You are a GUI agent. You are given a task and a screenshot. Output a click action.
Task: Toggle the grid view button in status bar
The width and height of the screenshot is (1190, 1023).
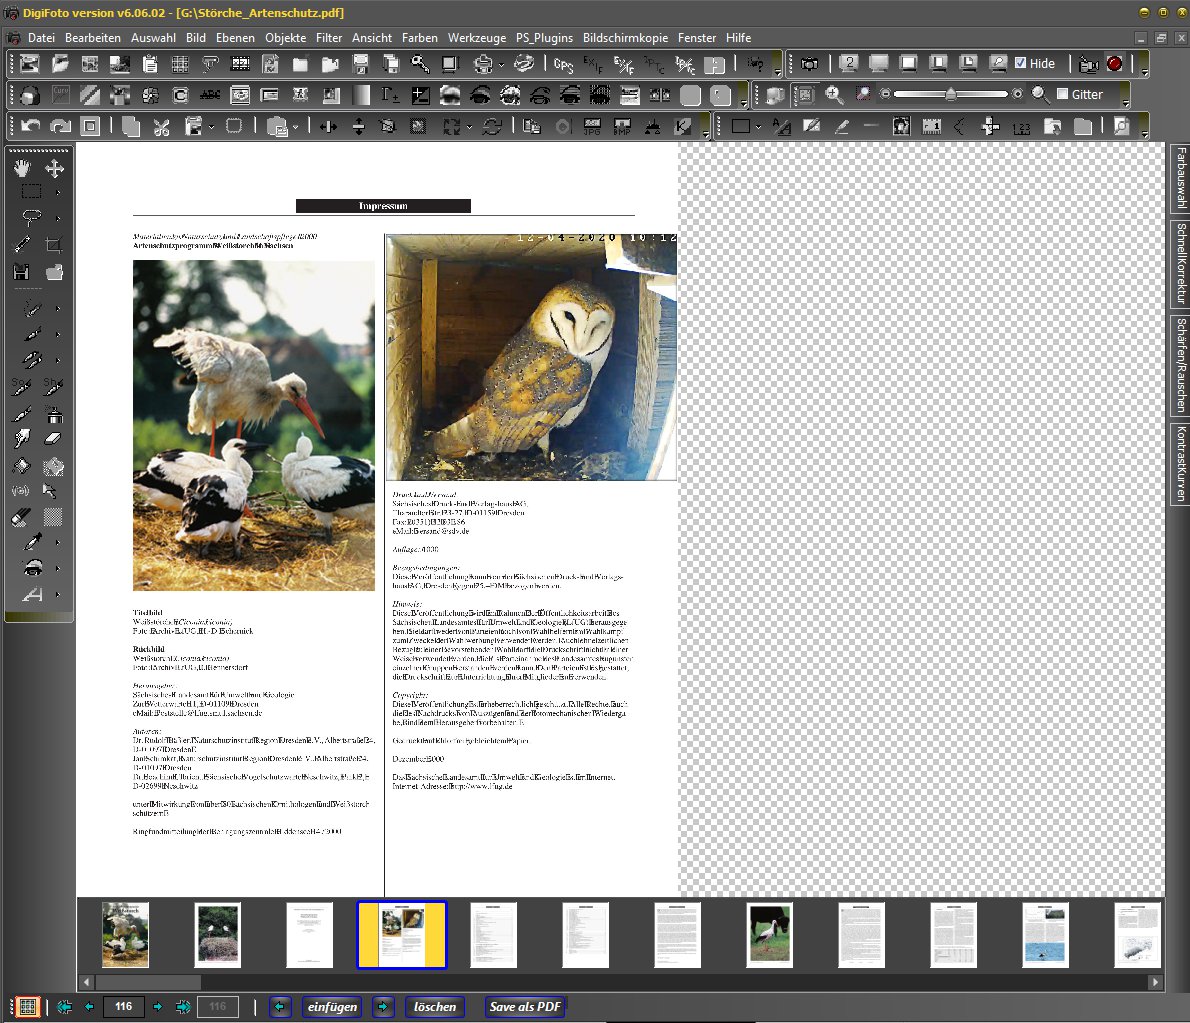(27, 1007)
